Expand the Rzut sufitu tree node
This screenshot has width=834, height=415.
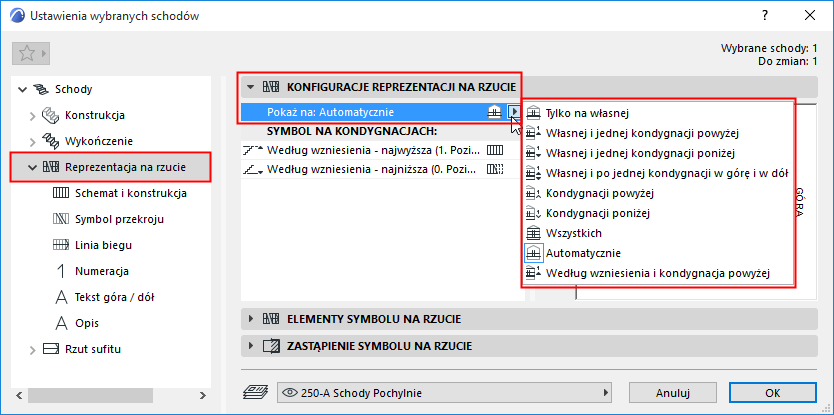pos(32,350)
